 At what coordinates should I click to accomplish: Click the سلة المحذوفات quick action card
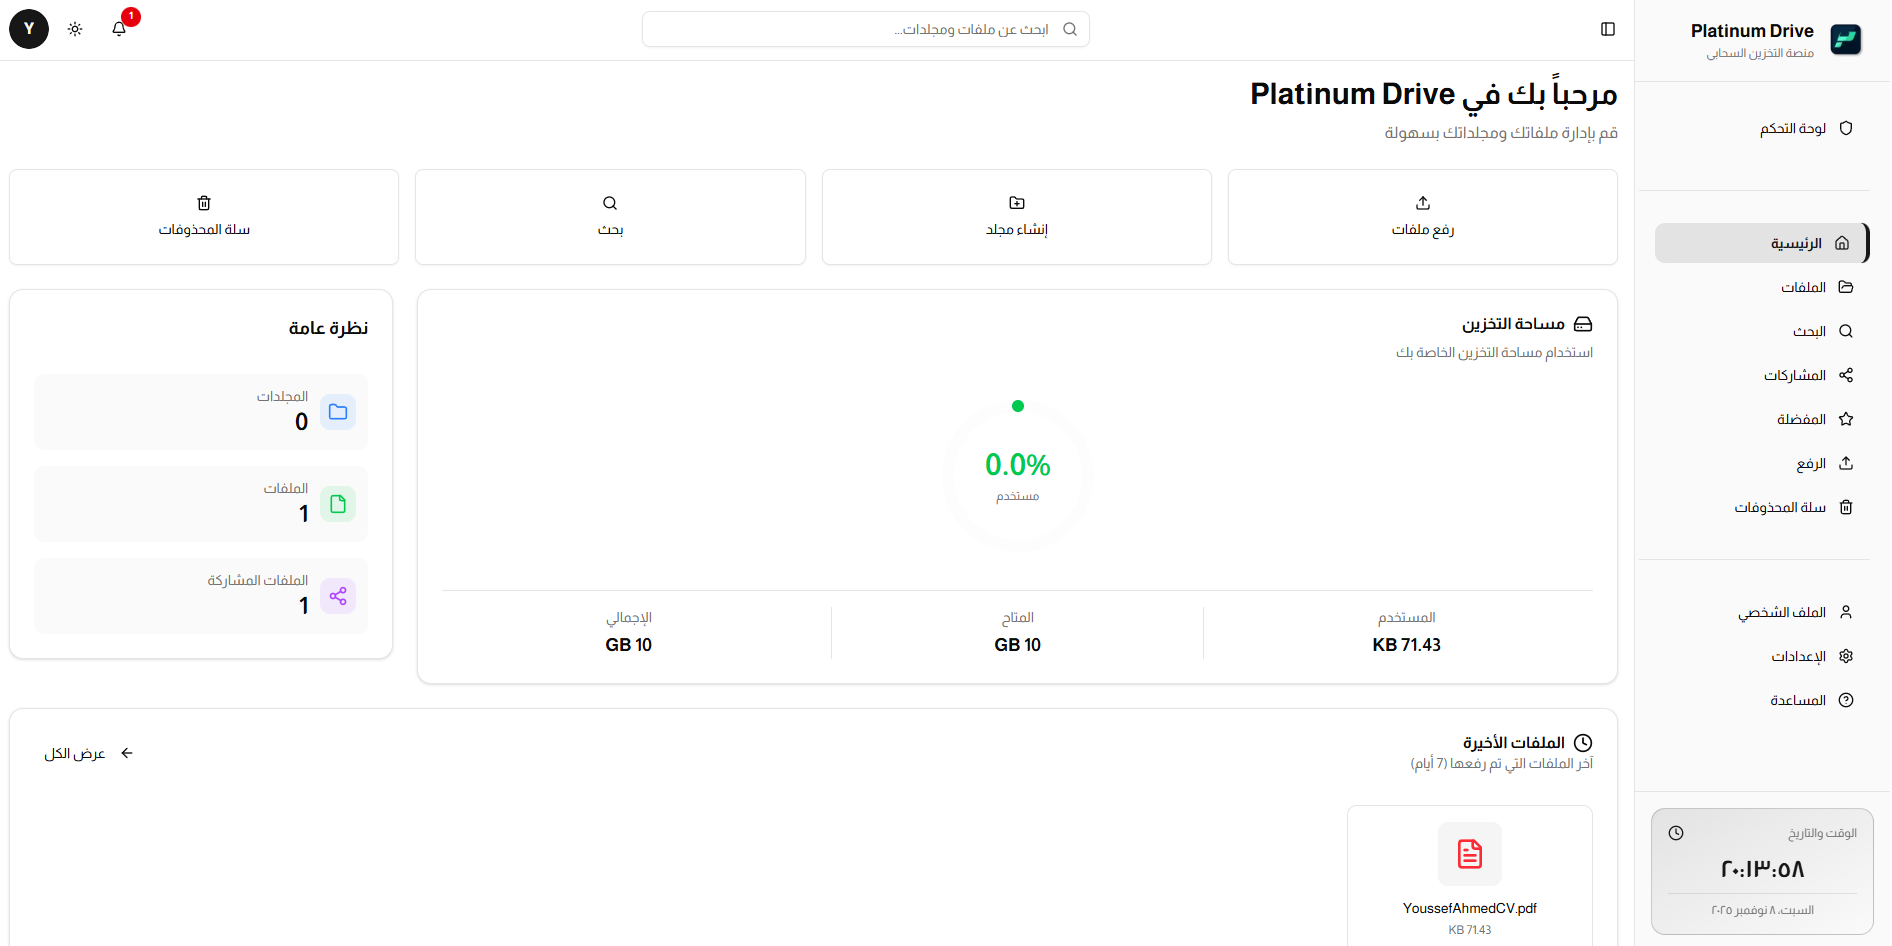coord(204,217)
